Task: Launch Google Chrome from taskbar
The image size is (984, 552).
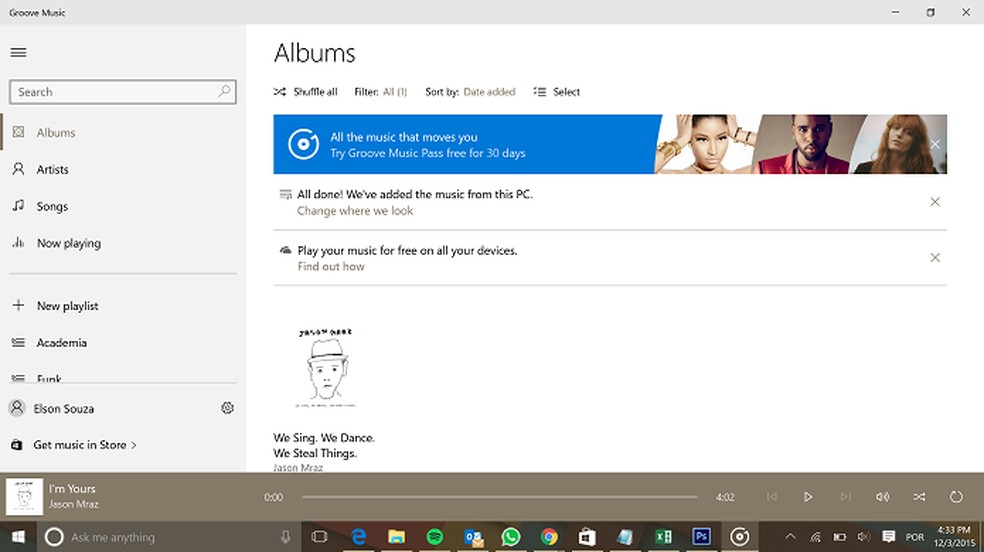Action: pyautogui.click(x=549, y=537)
